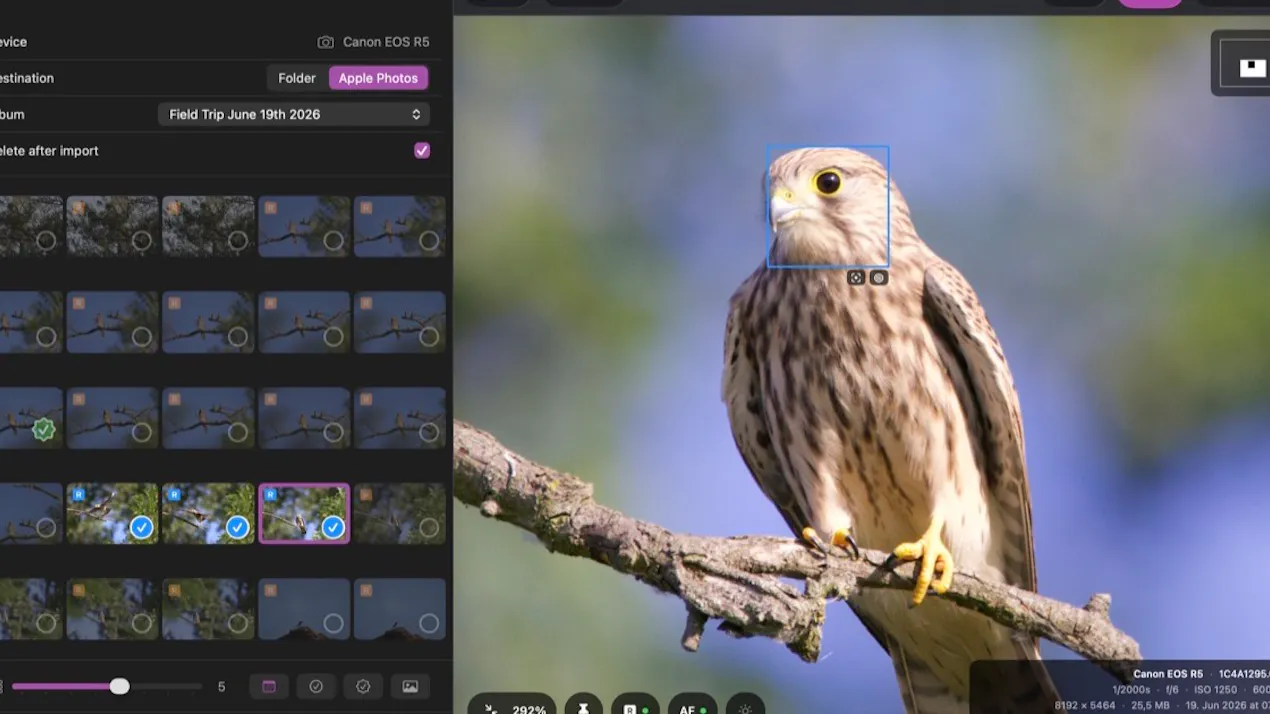Click the focus-point icon under the blue face box
Image resolution: width=1270 pixels, height=714 pixels.
pos(856,278)
